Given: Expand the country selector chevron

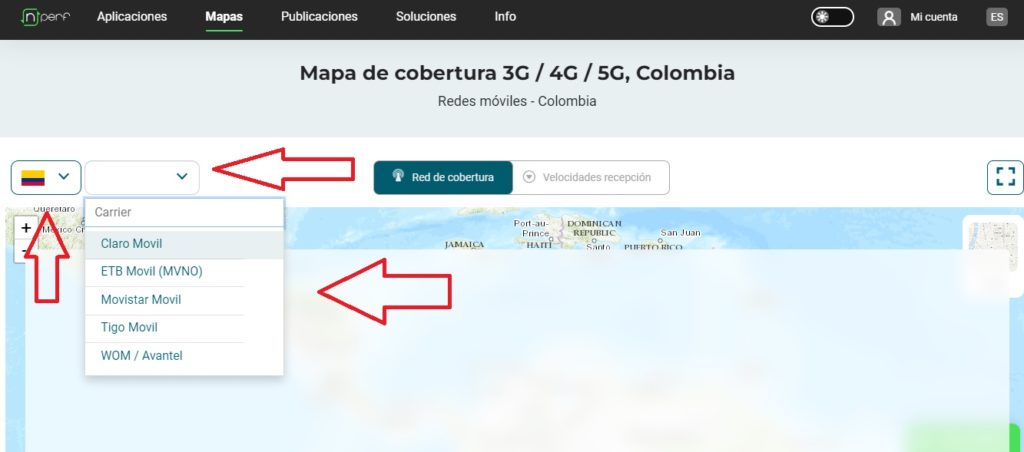Looking at the screenshot, I should pyautogui.click(x=64, y=176).
